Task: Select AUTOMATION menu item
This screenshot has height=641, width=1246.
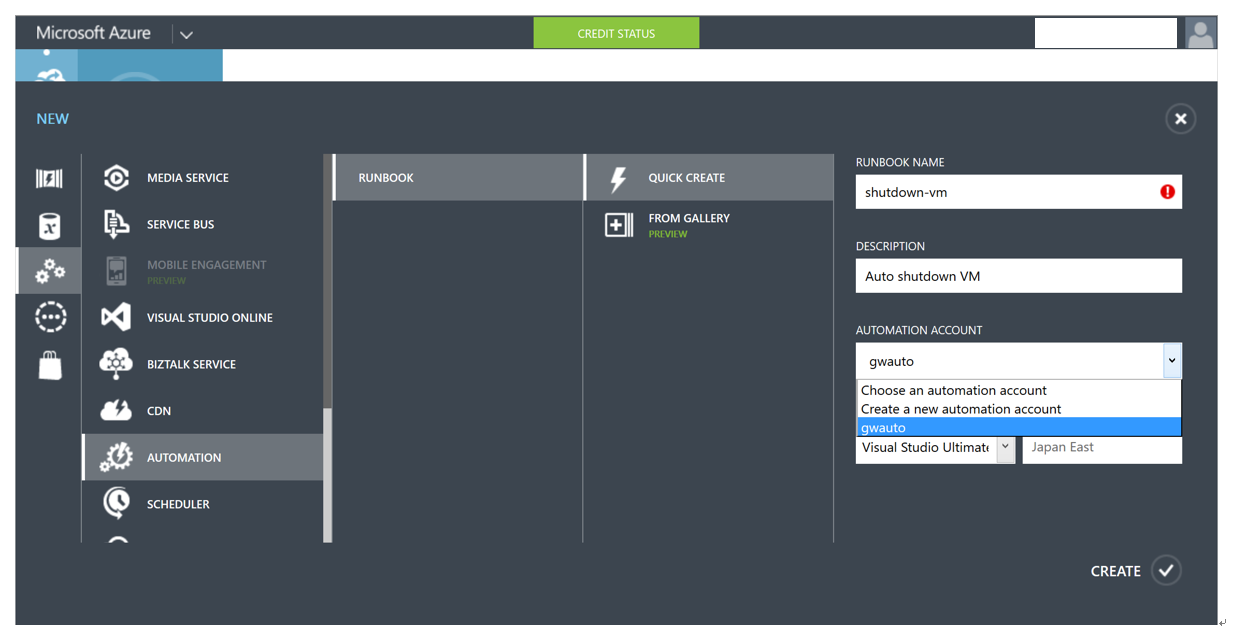Action: pyautogui.click(x=203, y=457)
